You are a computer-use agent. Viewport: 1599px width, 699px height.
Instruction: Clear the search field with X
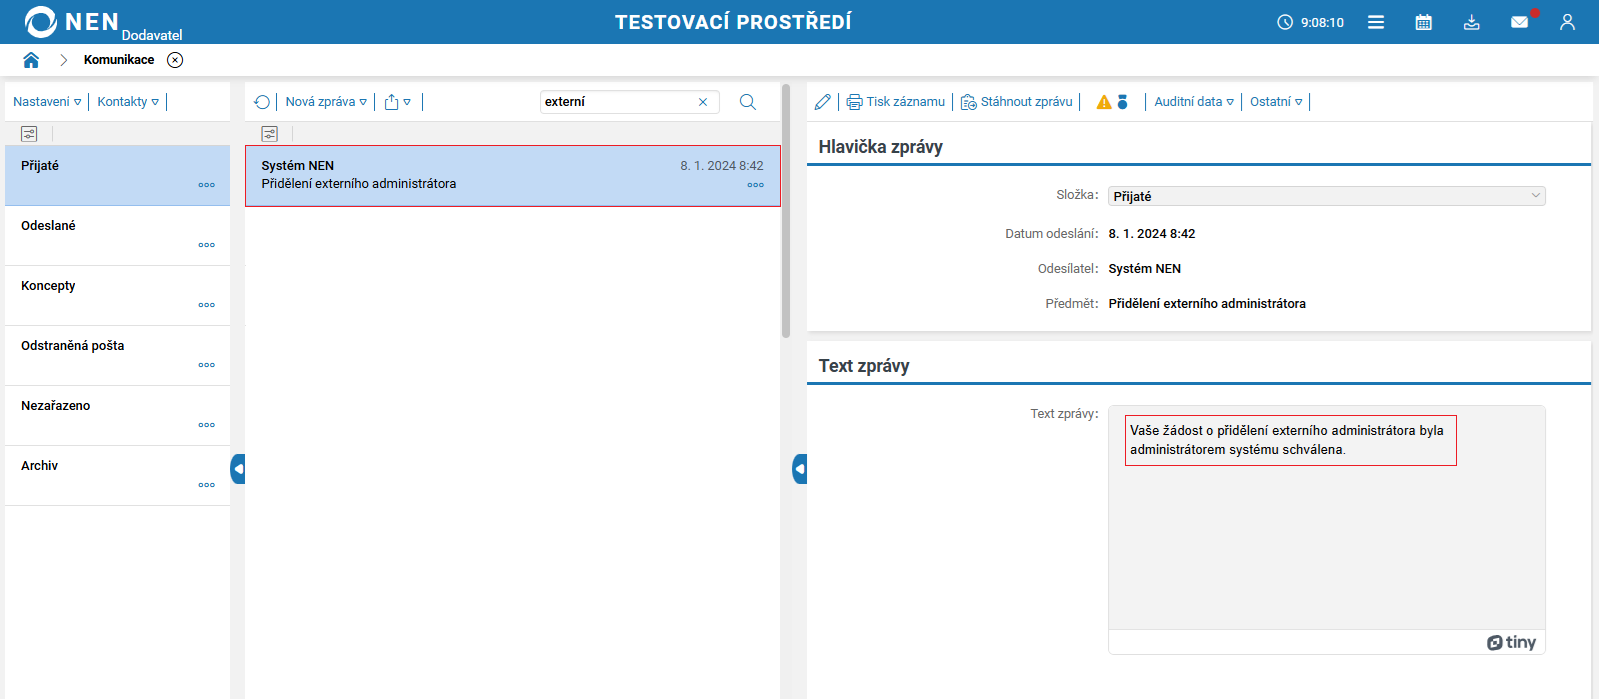[x=703, y=102]
